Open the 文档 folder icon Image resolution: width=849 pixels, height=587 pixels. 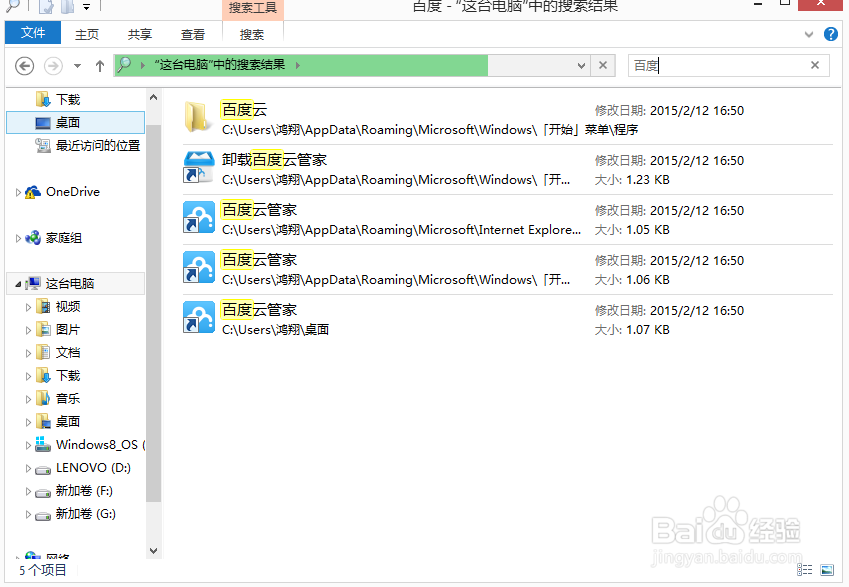point(43,353)
